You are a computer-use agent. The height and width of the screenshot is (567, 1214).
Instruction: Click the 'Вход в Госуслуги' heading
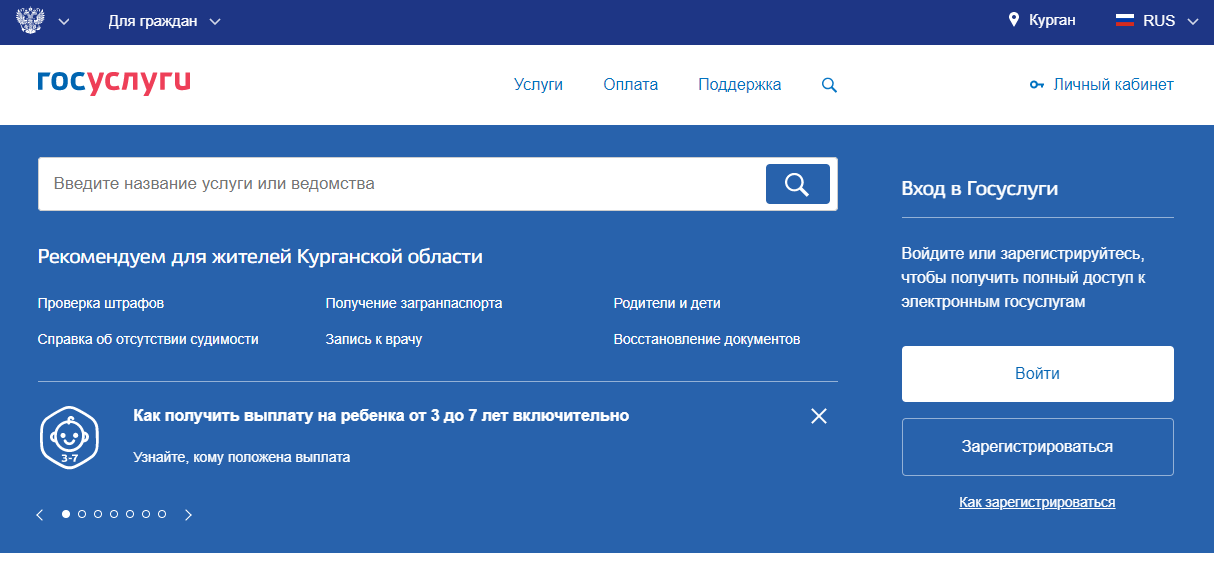coord(980,188)
